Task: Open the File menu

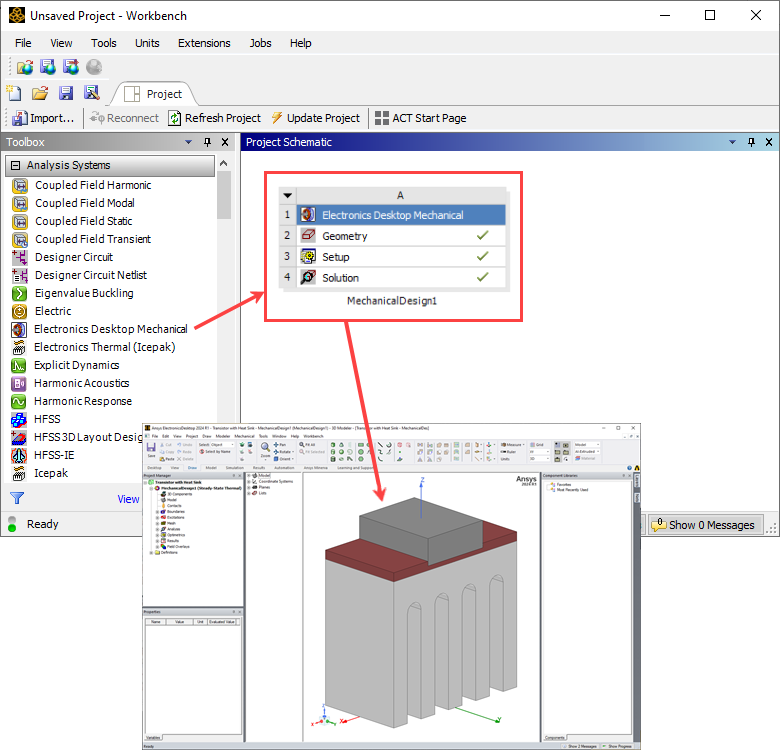Action: pos(23,43)
